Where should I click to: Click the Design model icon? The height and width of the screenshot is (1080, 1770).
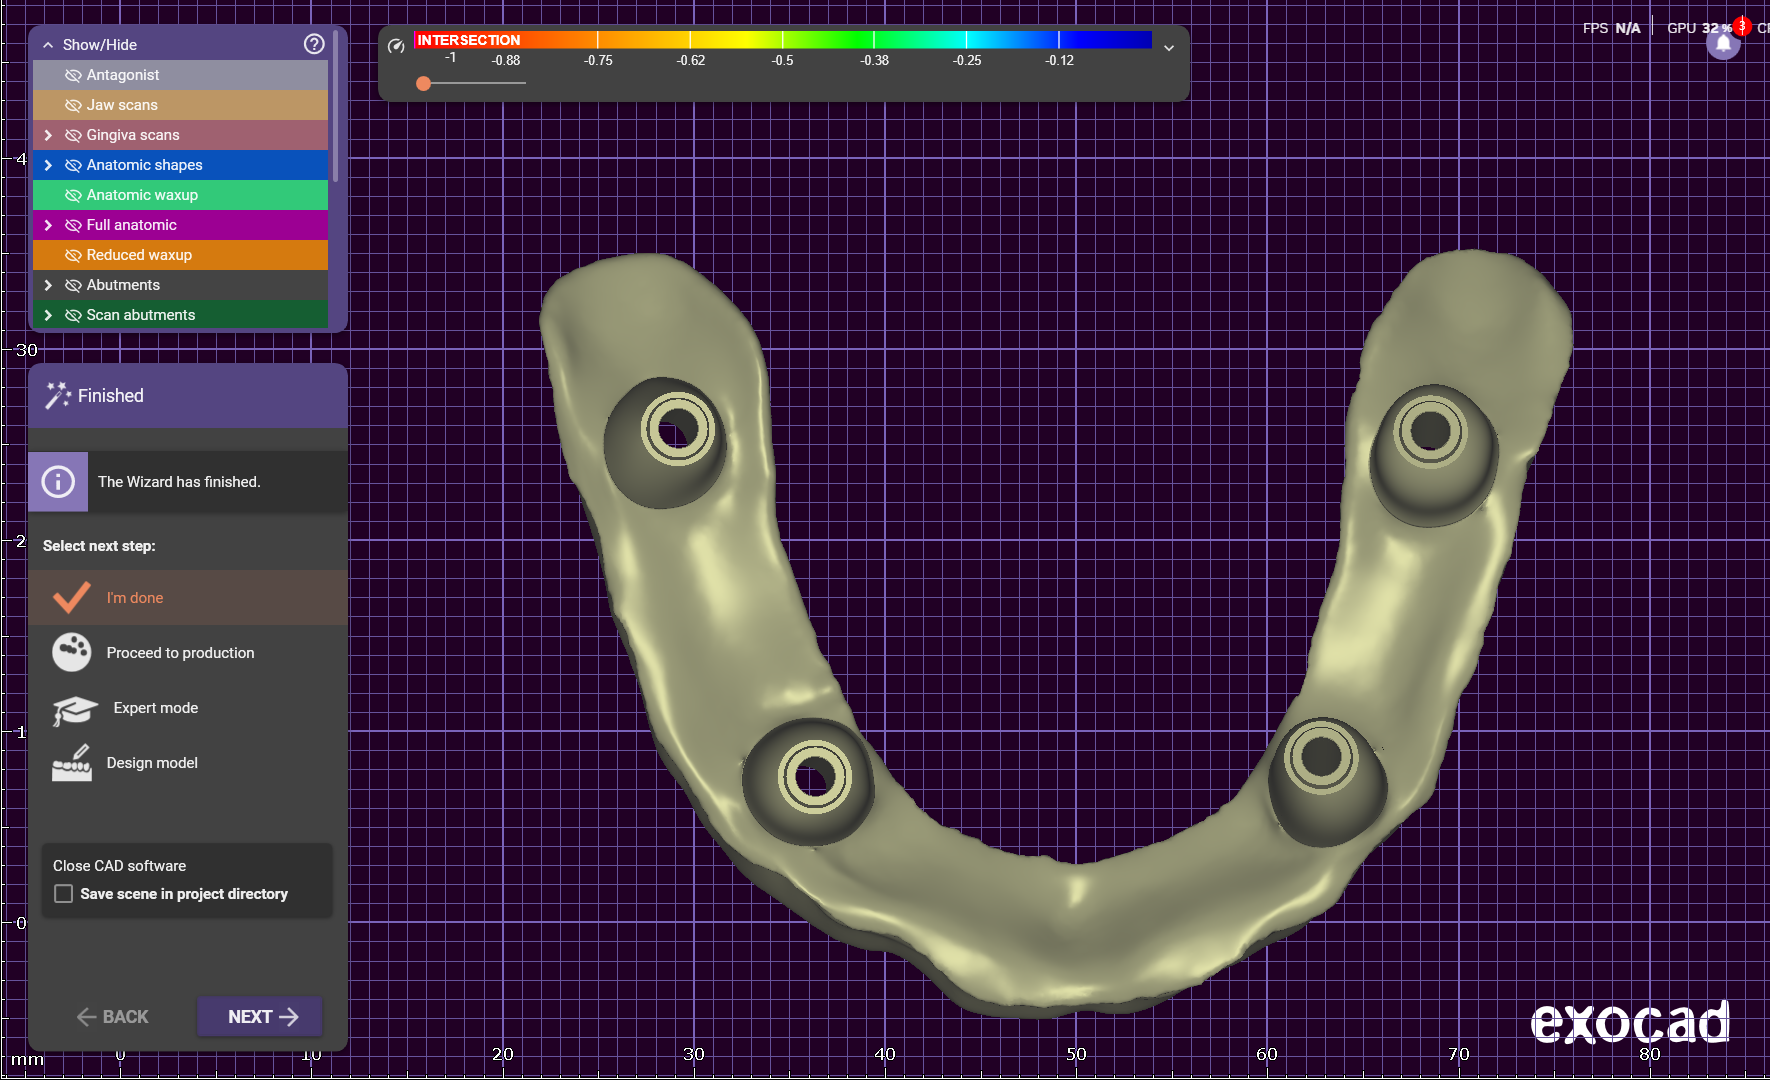pyautogui.click(x=72, y=763)
